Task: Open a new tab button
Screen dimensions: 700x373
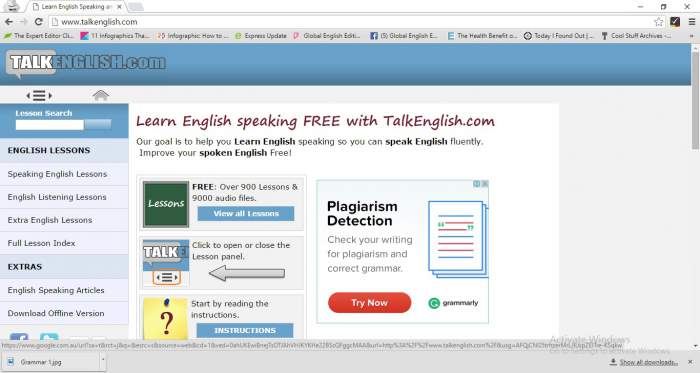Action: pyautogui.click(x=136, y=7)
